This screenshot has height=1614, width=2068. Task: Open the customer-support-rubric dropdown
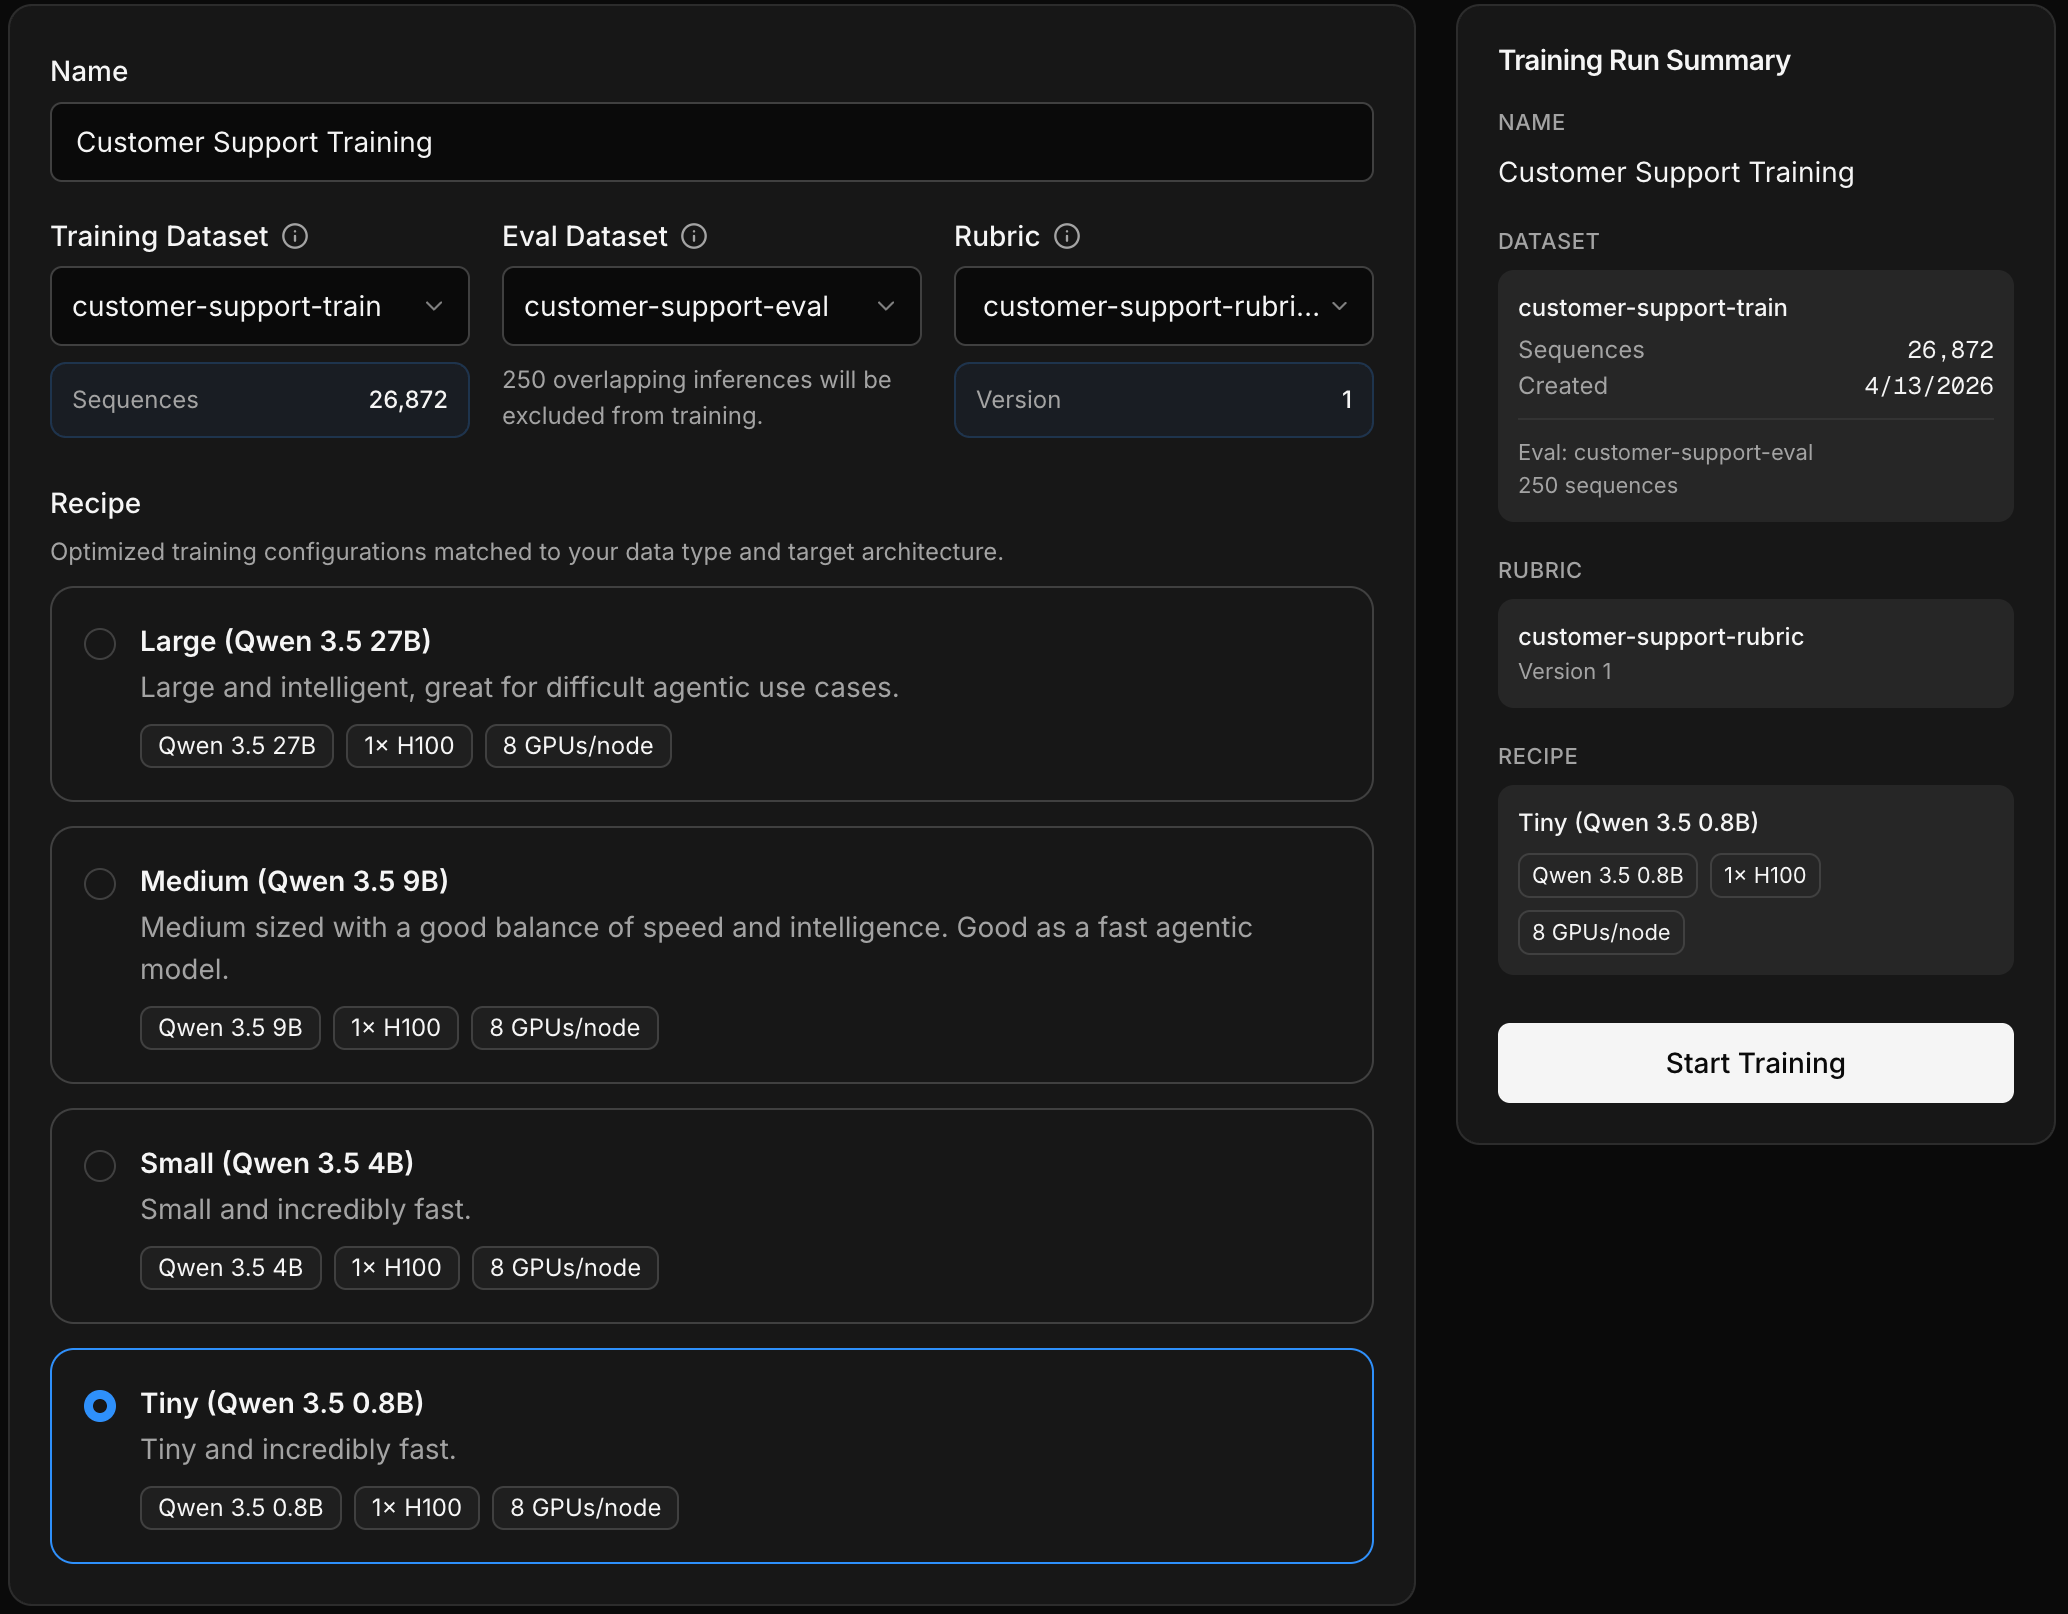coord(1164,306)
